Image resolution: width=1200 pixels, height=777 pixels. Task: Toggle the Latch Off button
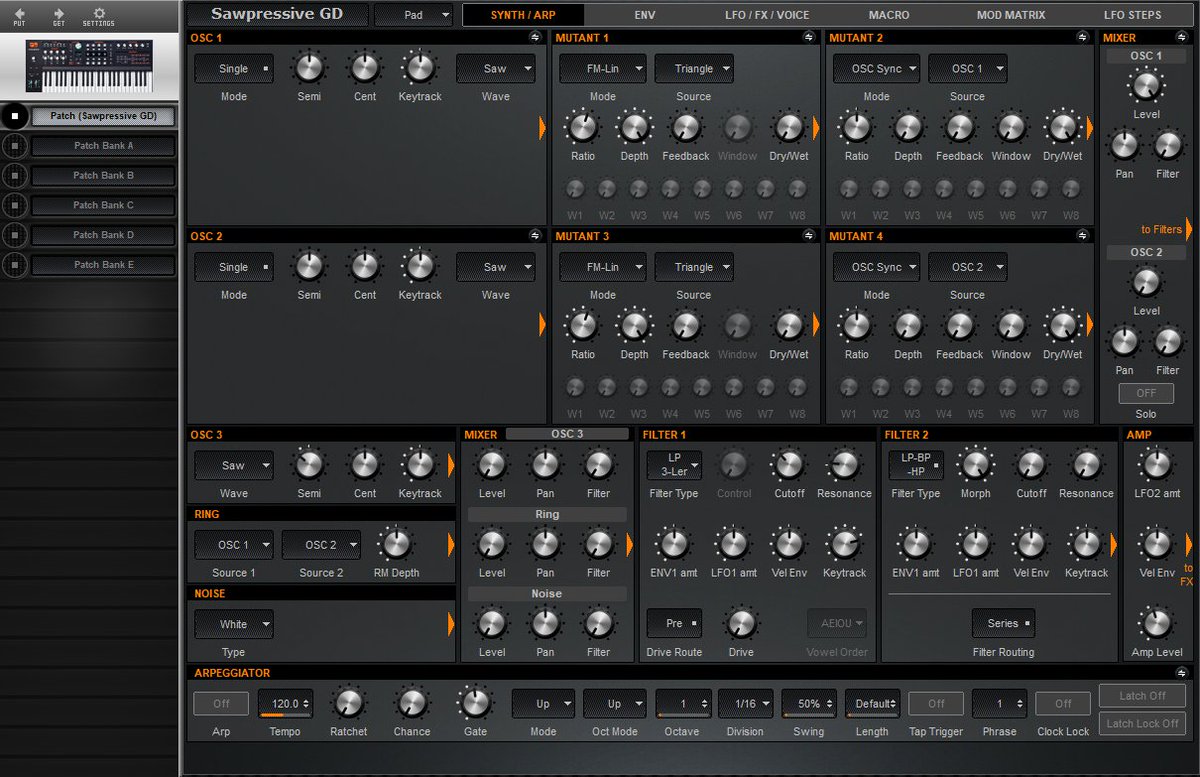click(1142, 696)
